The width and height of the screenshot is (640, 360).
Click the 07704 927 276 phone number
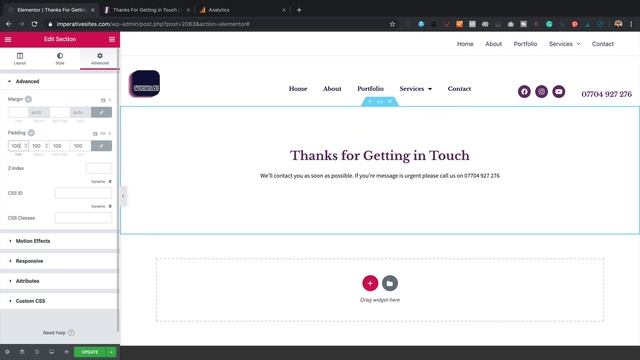[607, 94]
